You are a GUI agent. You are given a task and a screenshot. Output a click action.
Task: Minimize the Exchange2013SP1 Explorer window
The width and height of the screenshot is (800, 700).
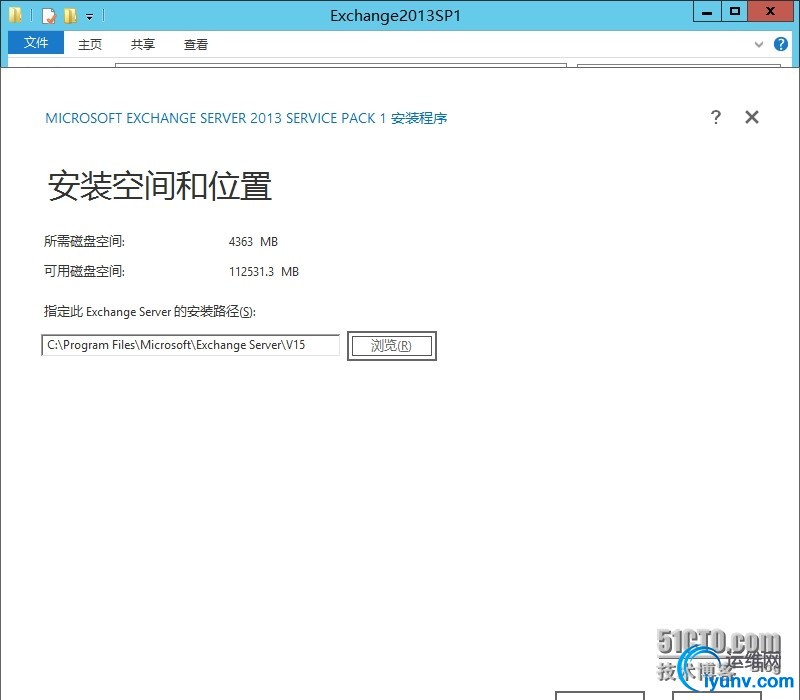707,11
